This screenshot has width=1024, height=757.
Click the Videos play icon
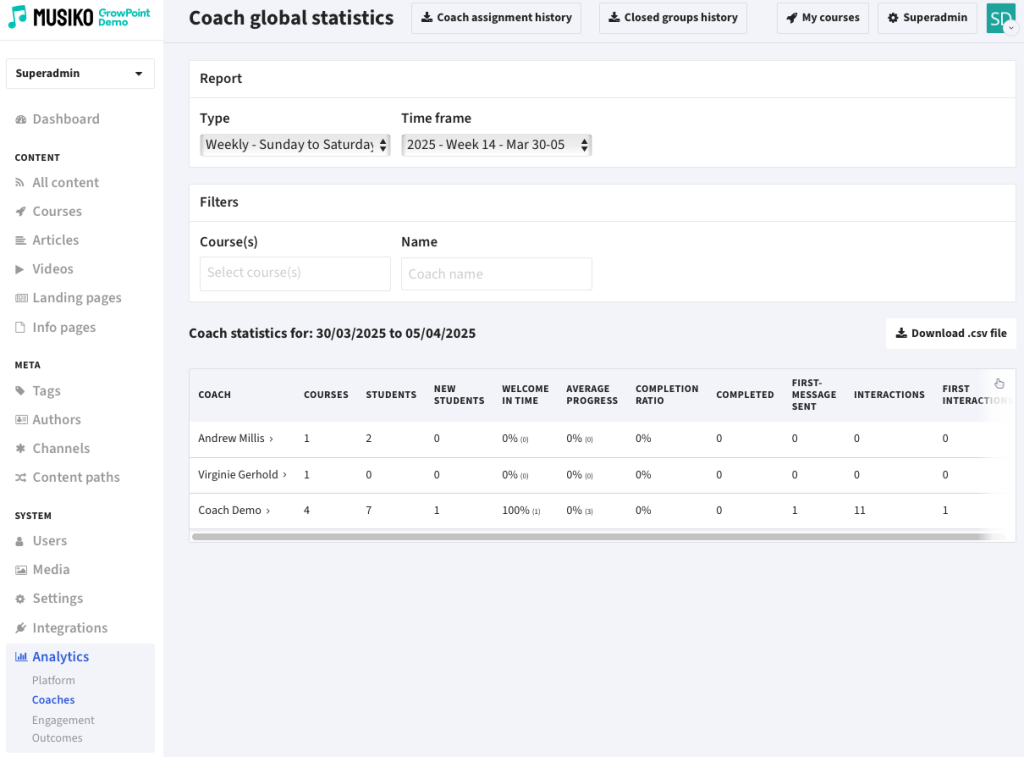[x=20, y=269]
